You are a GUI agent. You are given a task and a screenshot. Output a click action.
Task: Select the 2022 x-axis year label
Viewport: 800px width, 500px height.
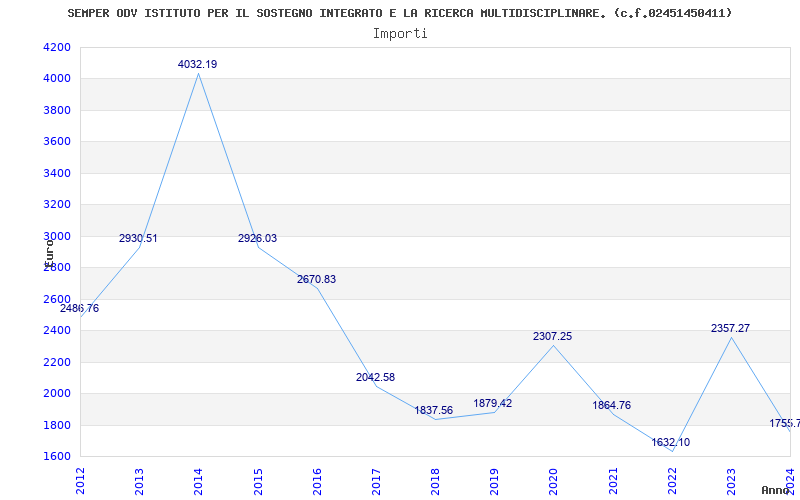pos(672,481)
